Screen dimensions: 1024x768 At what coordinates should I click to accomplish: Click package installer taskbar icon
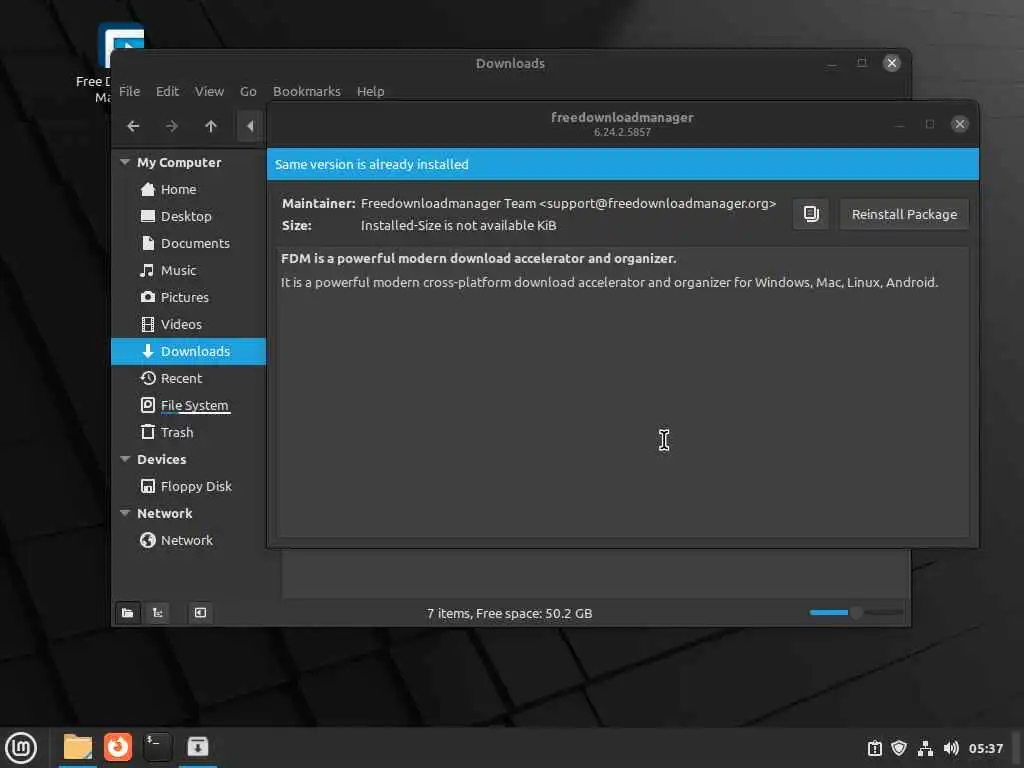point(197,747)
